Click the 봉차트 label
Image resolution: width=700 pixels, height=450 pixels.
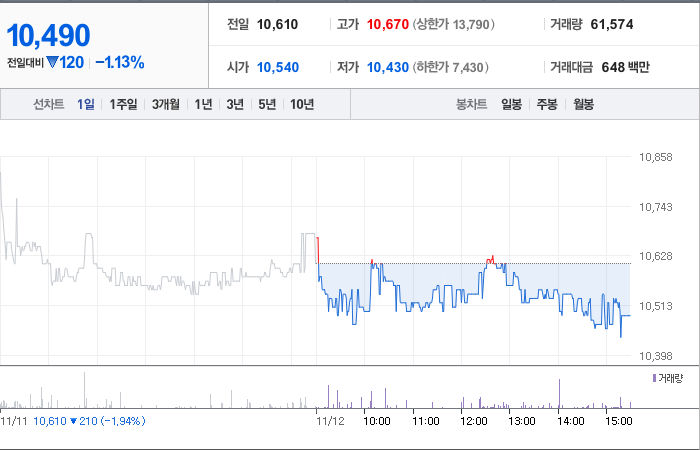coord(471,104)
